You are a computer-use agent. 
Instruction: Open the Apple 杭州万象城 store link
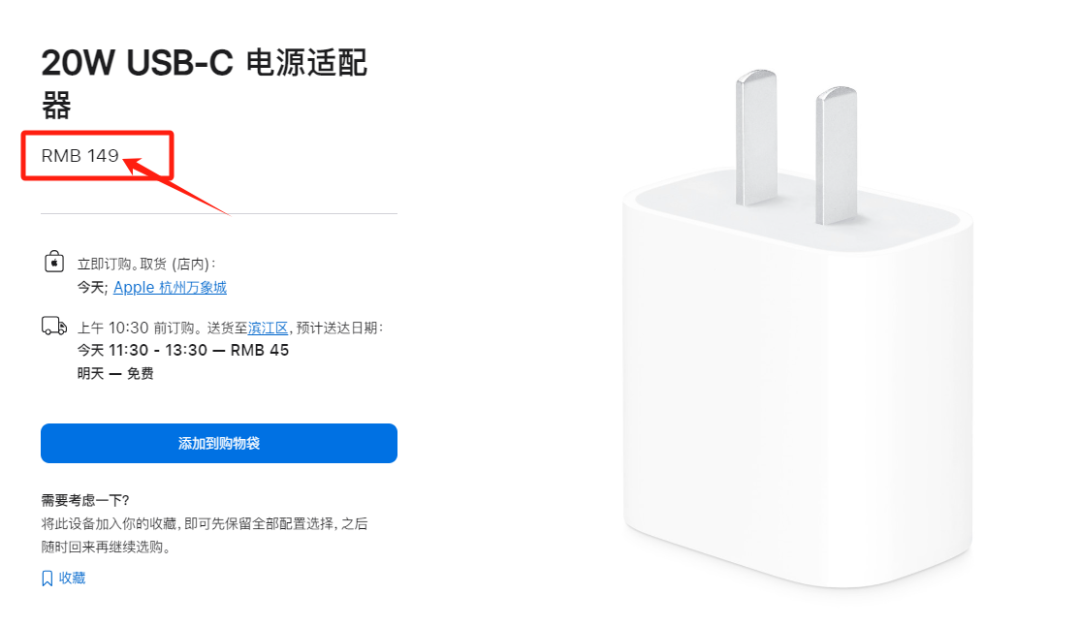[169, 287]
